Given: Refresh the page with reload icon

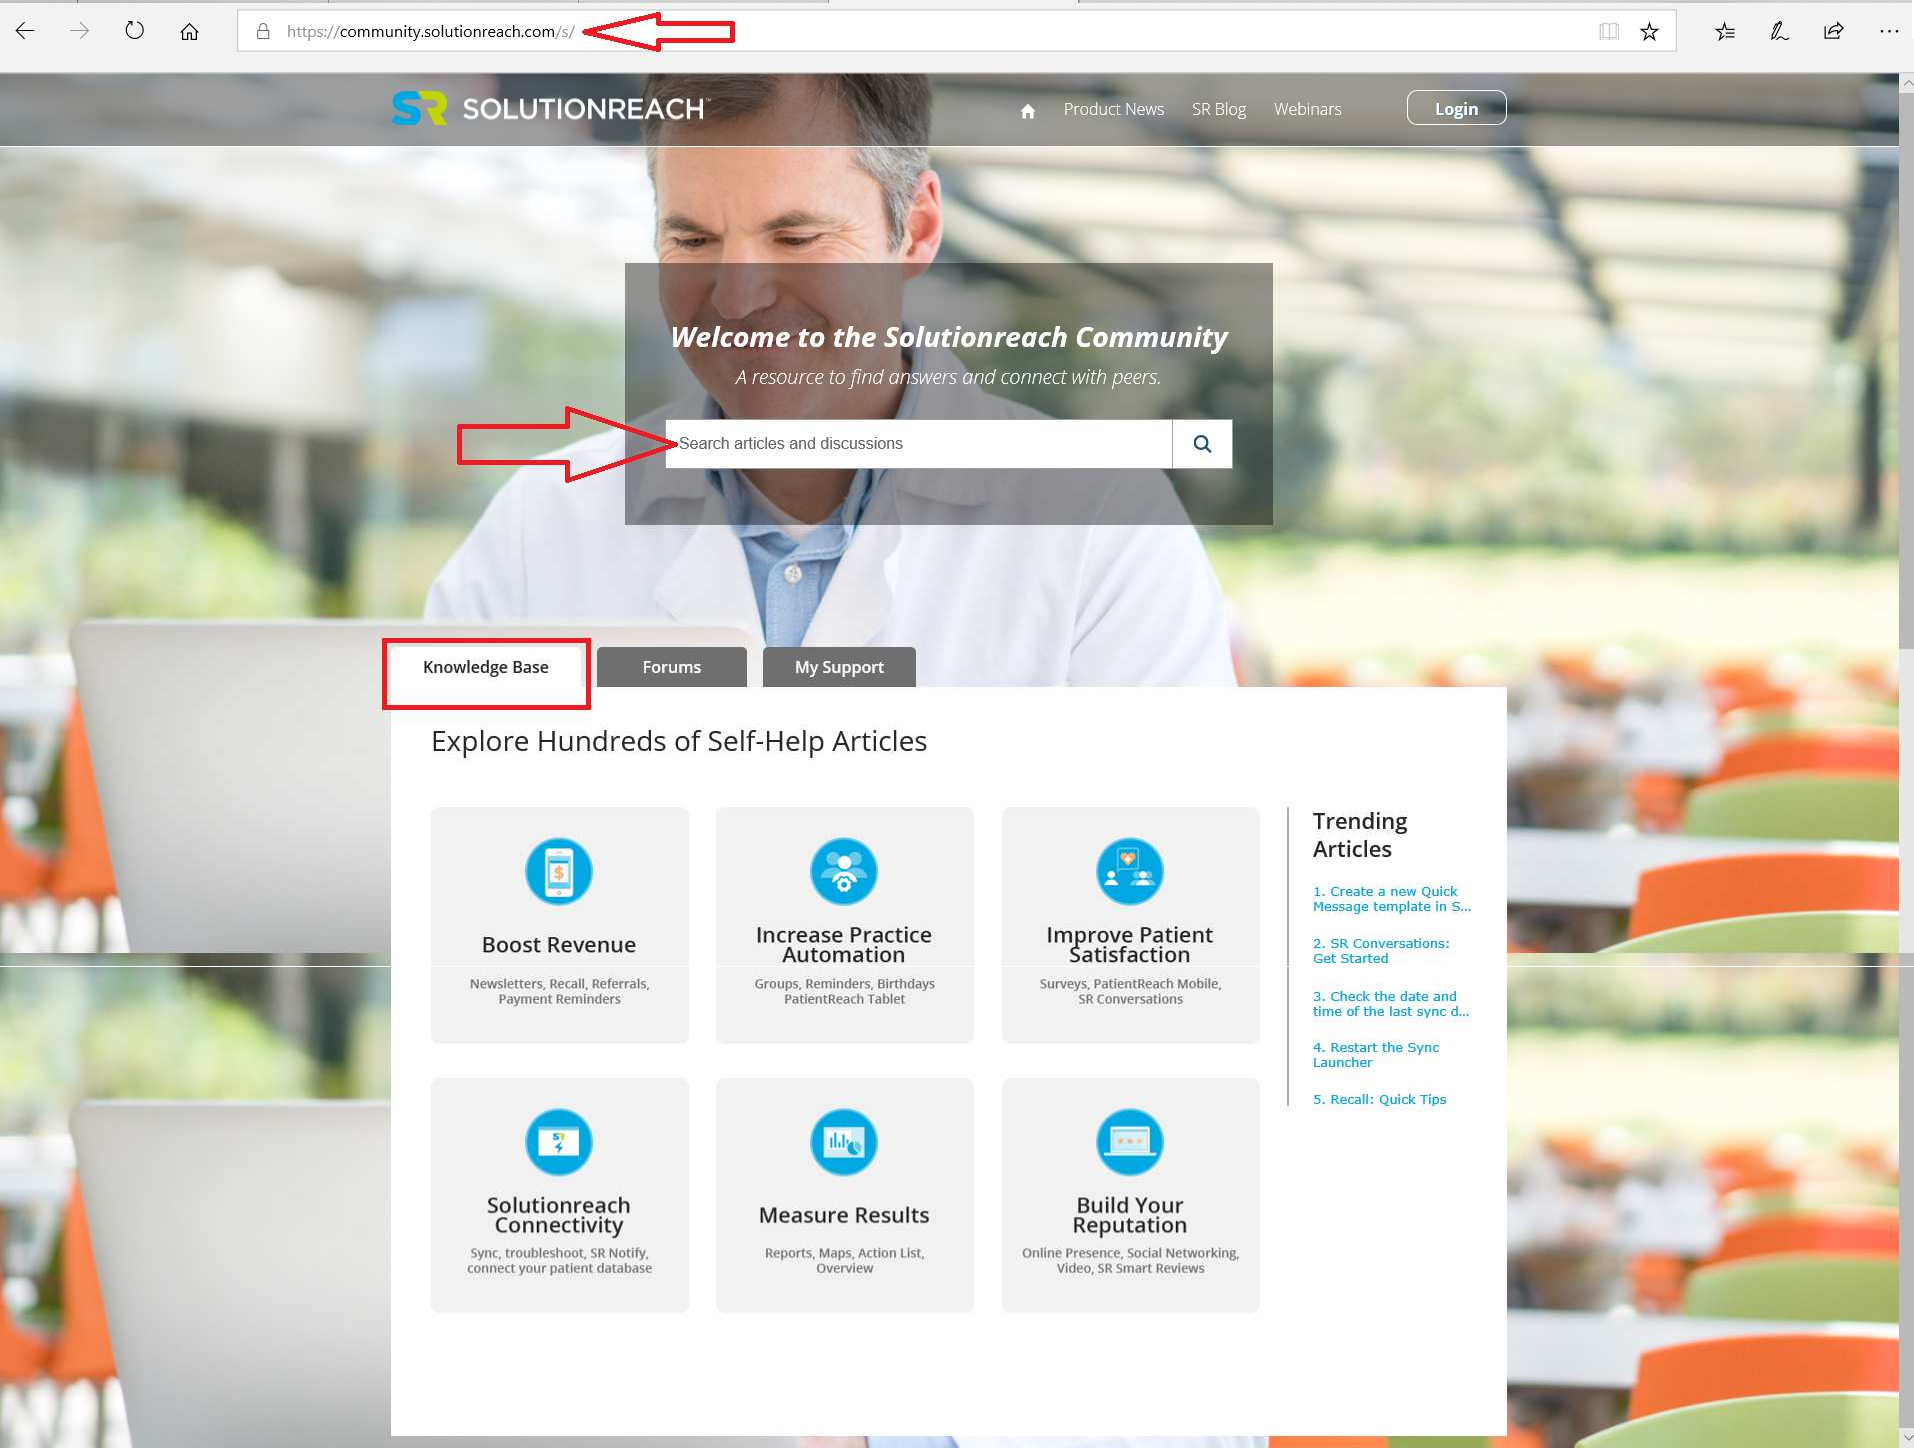Looking at the screenshot, I should click(x=134, y=31).
